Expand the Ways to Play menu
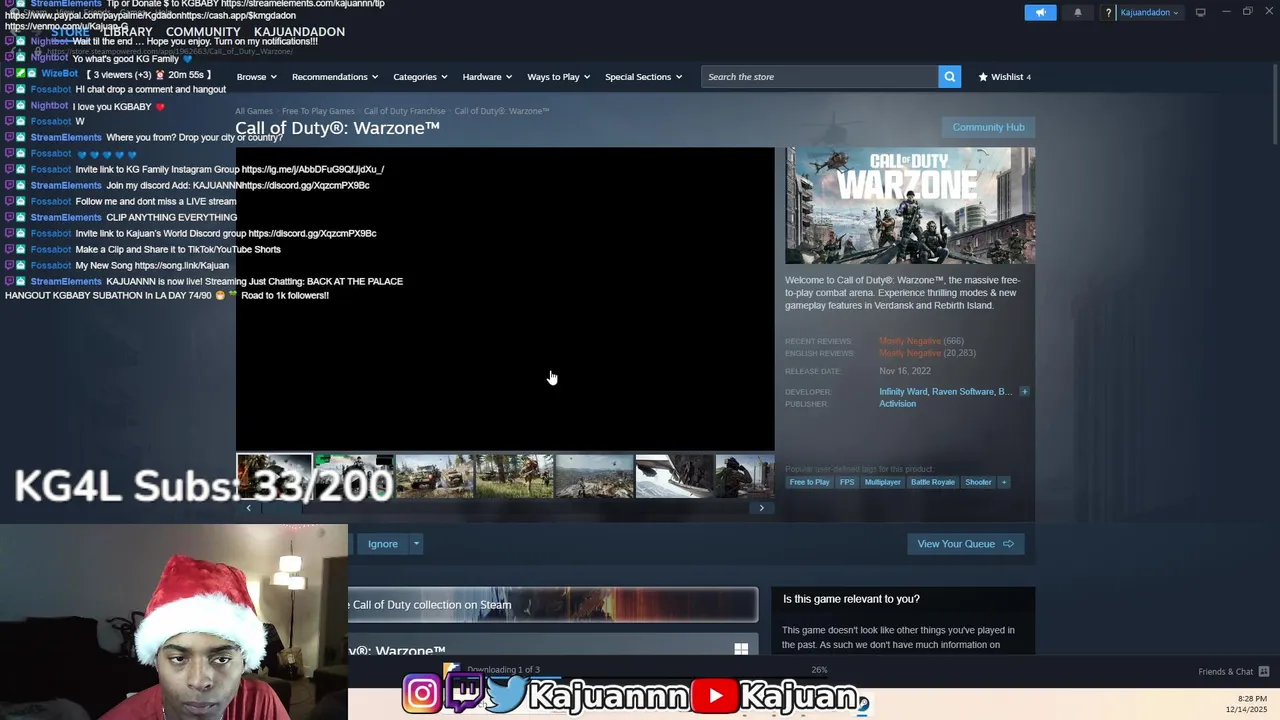1280x720 pixels. point(558,77)
